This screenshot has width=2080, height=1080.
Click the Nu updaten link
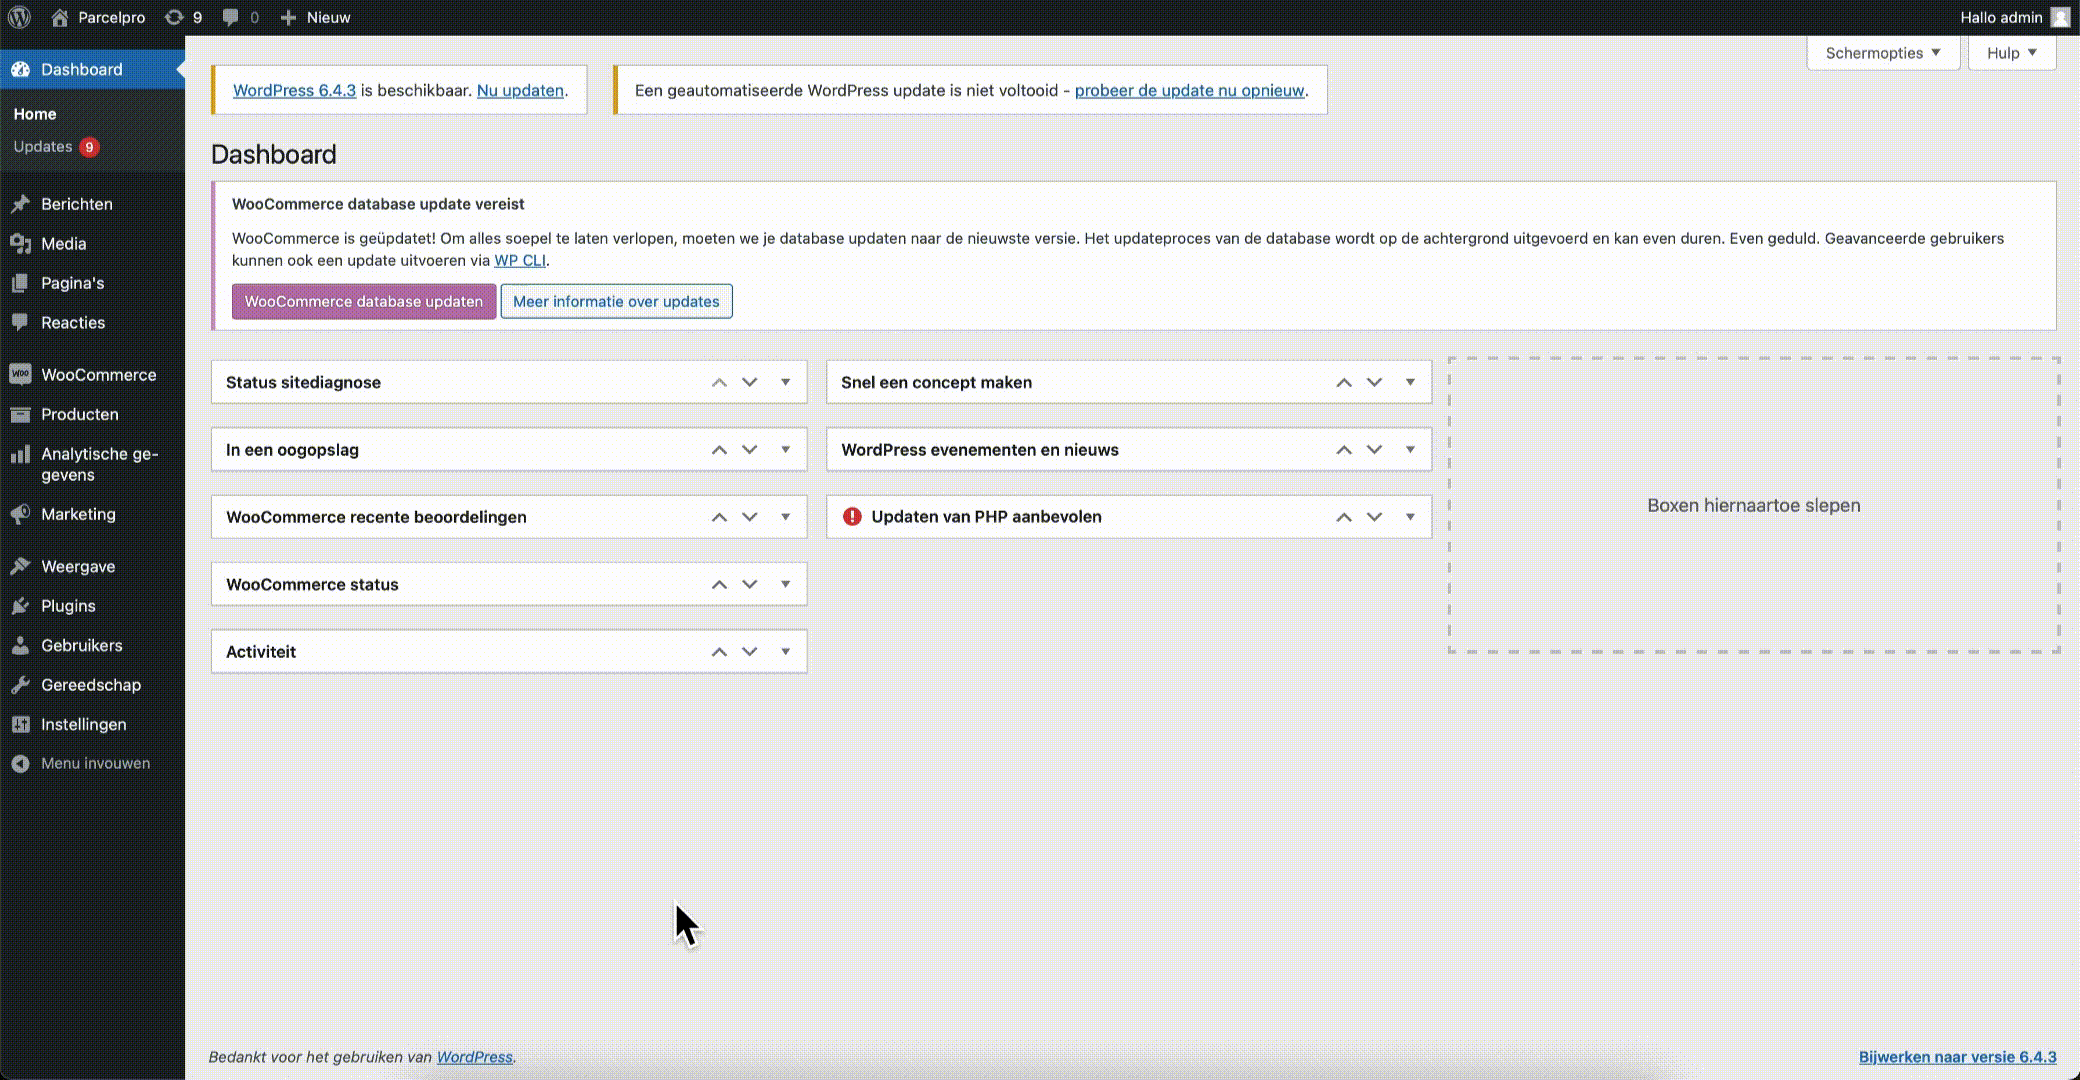coord(520,90)
